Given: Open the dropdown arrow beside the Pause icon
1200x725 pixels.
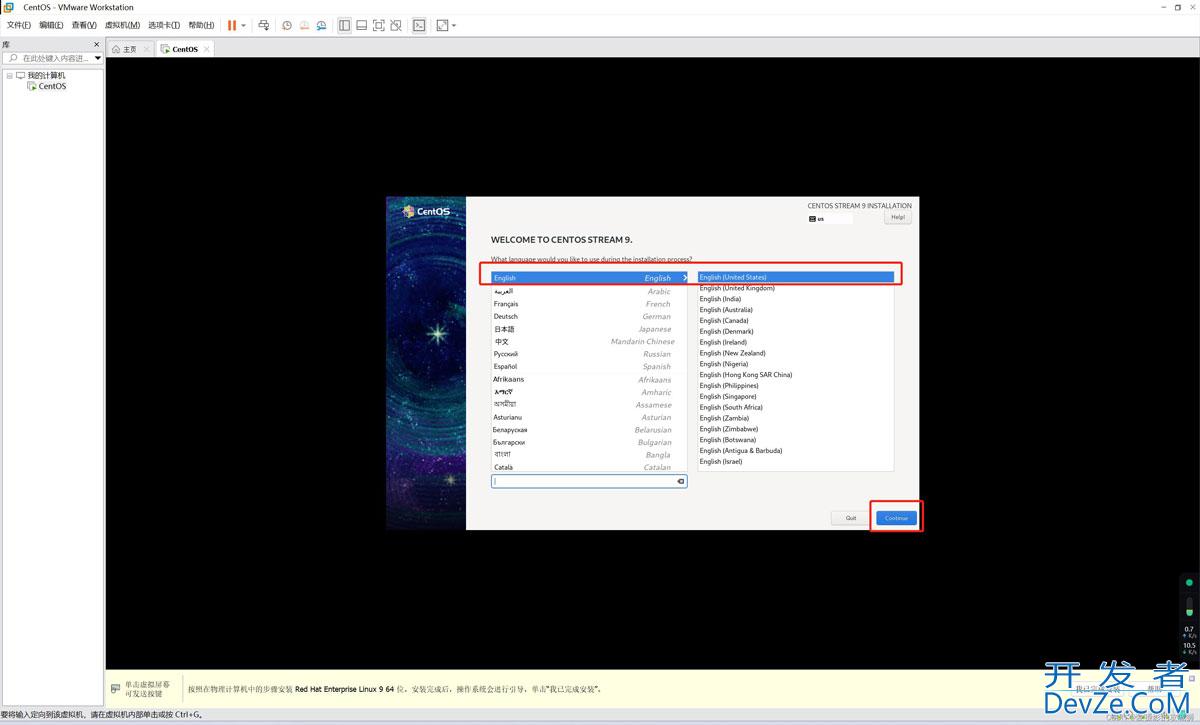Looking at the screenshot, I should tap(243, 25).
